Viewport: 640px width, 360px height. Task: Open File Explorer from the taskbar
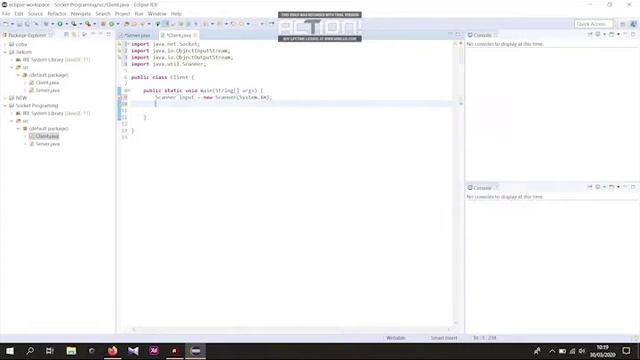tap(71, 351)
